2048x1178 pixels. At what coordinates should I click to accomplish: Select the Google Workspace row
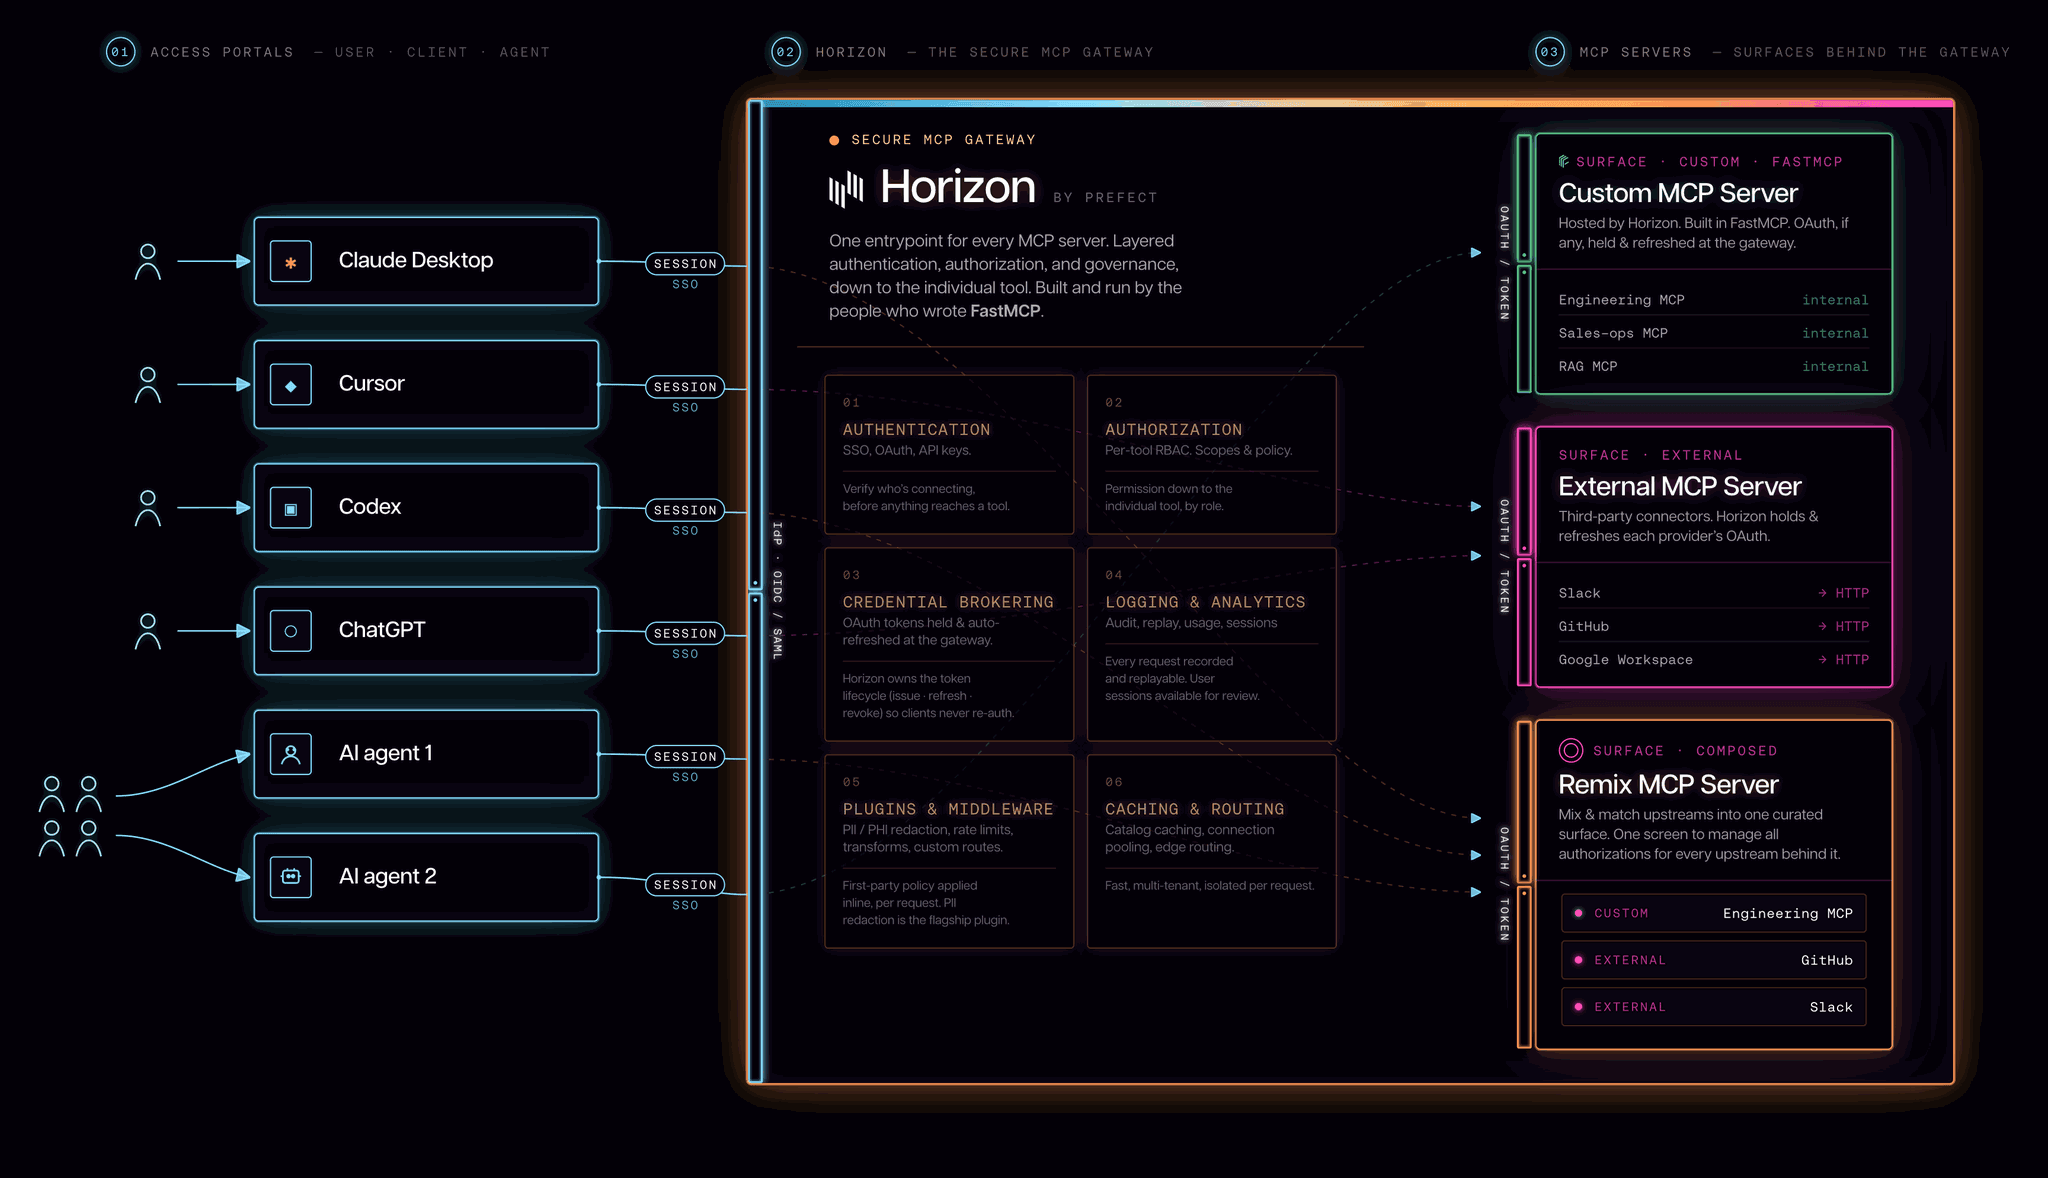pyautogui.click(x=1713, y=659)
